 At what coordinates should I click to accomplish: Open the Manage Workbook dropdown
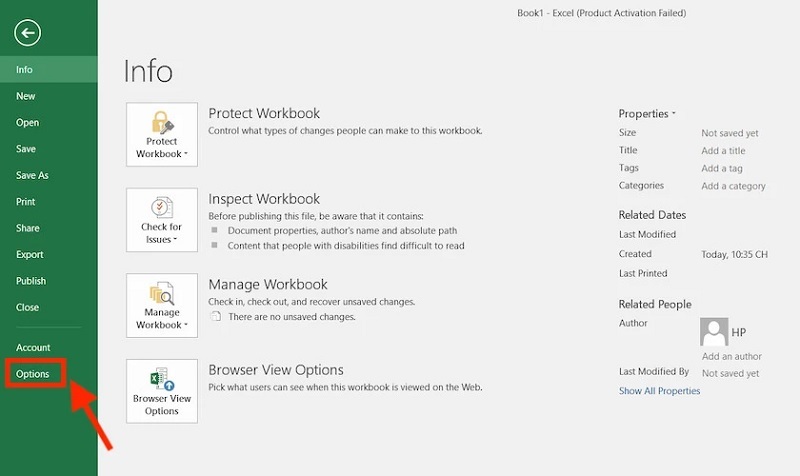coord(162,305)
